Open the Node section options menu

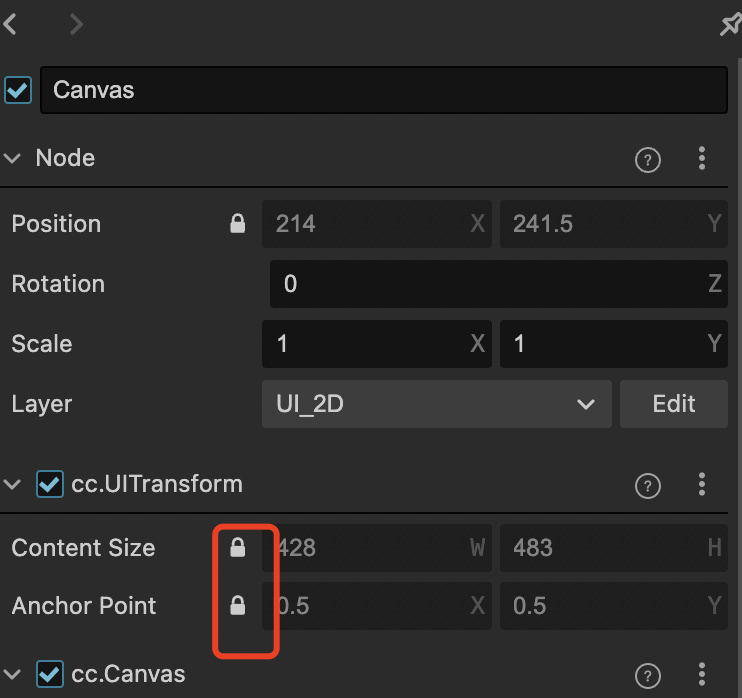pyautogui.click(x=702, y=158)
